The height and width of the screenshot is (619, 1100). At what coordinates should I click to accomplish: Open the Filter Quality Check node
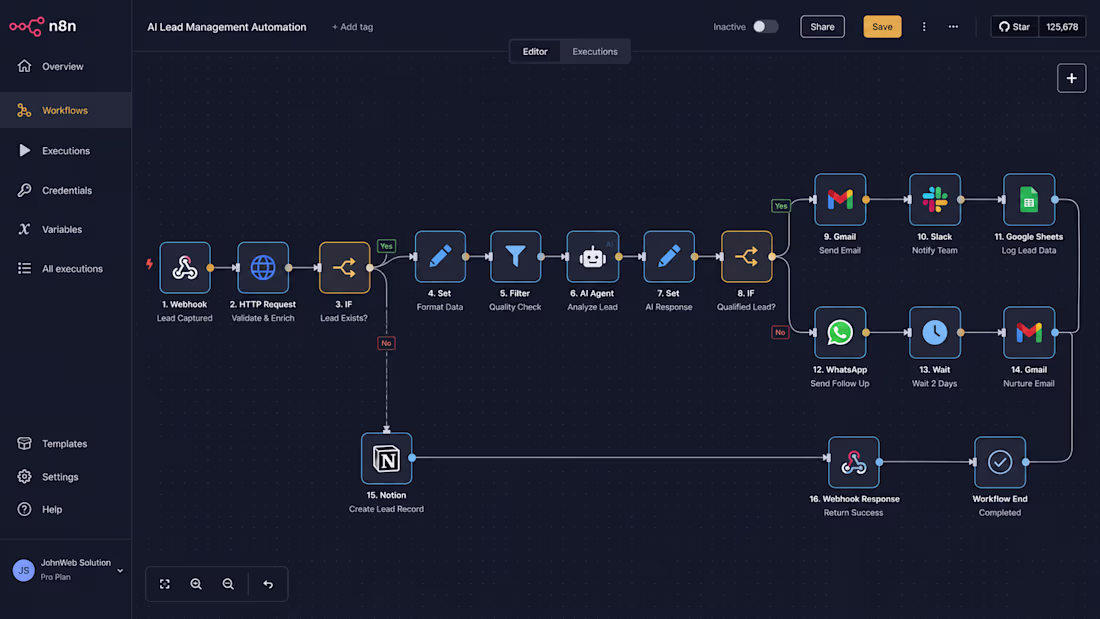pos(516,256)
